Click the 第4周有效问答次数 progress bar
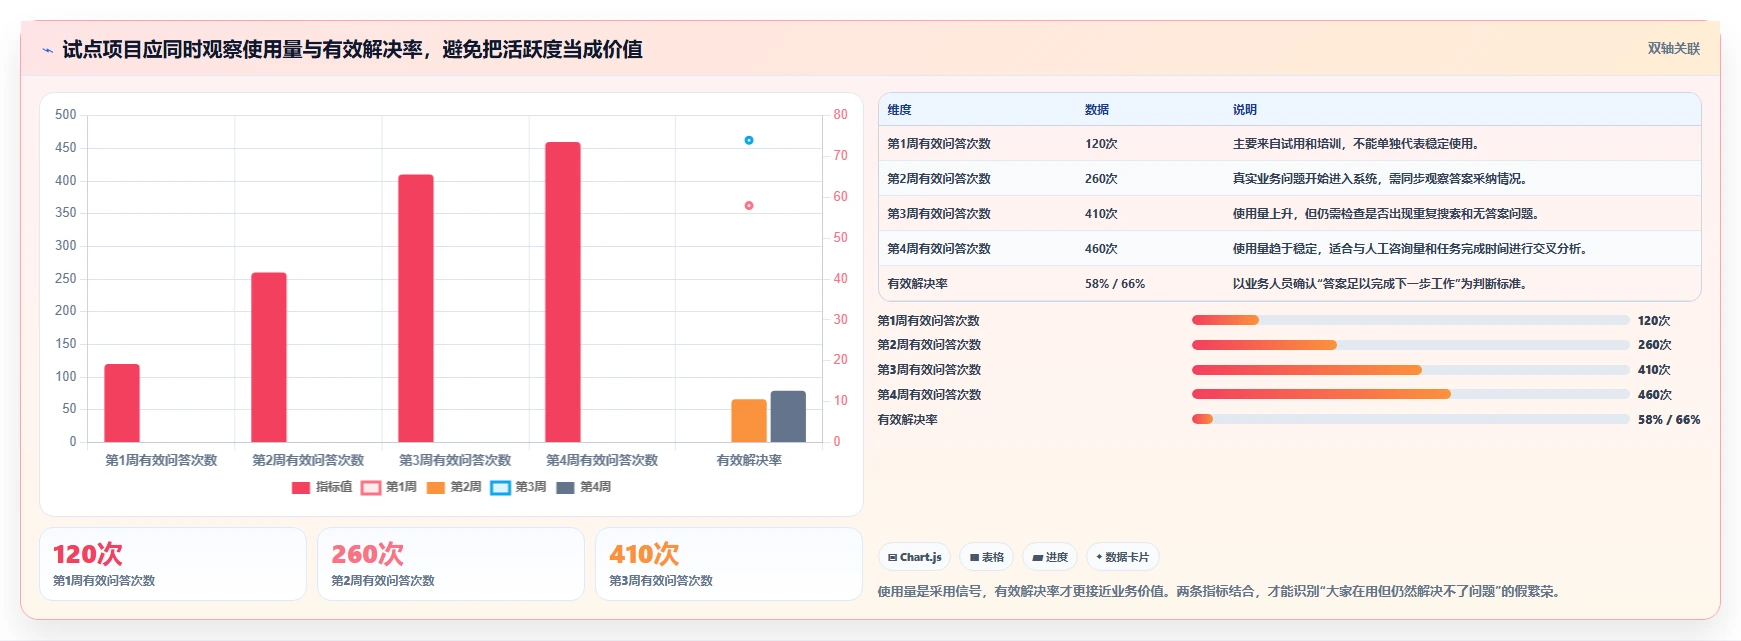The width and height of the screenshot is (1741, 641). click(x=1410, y=394)
